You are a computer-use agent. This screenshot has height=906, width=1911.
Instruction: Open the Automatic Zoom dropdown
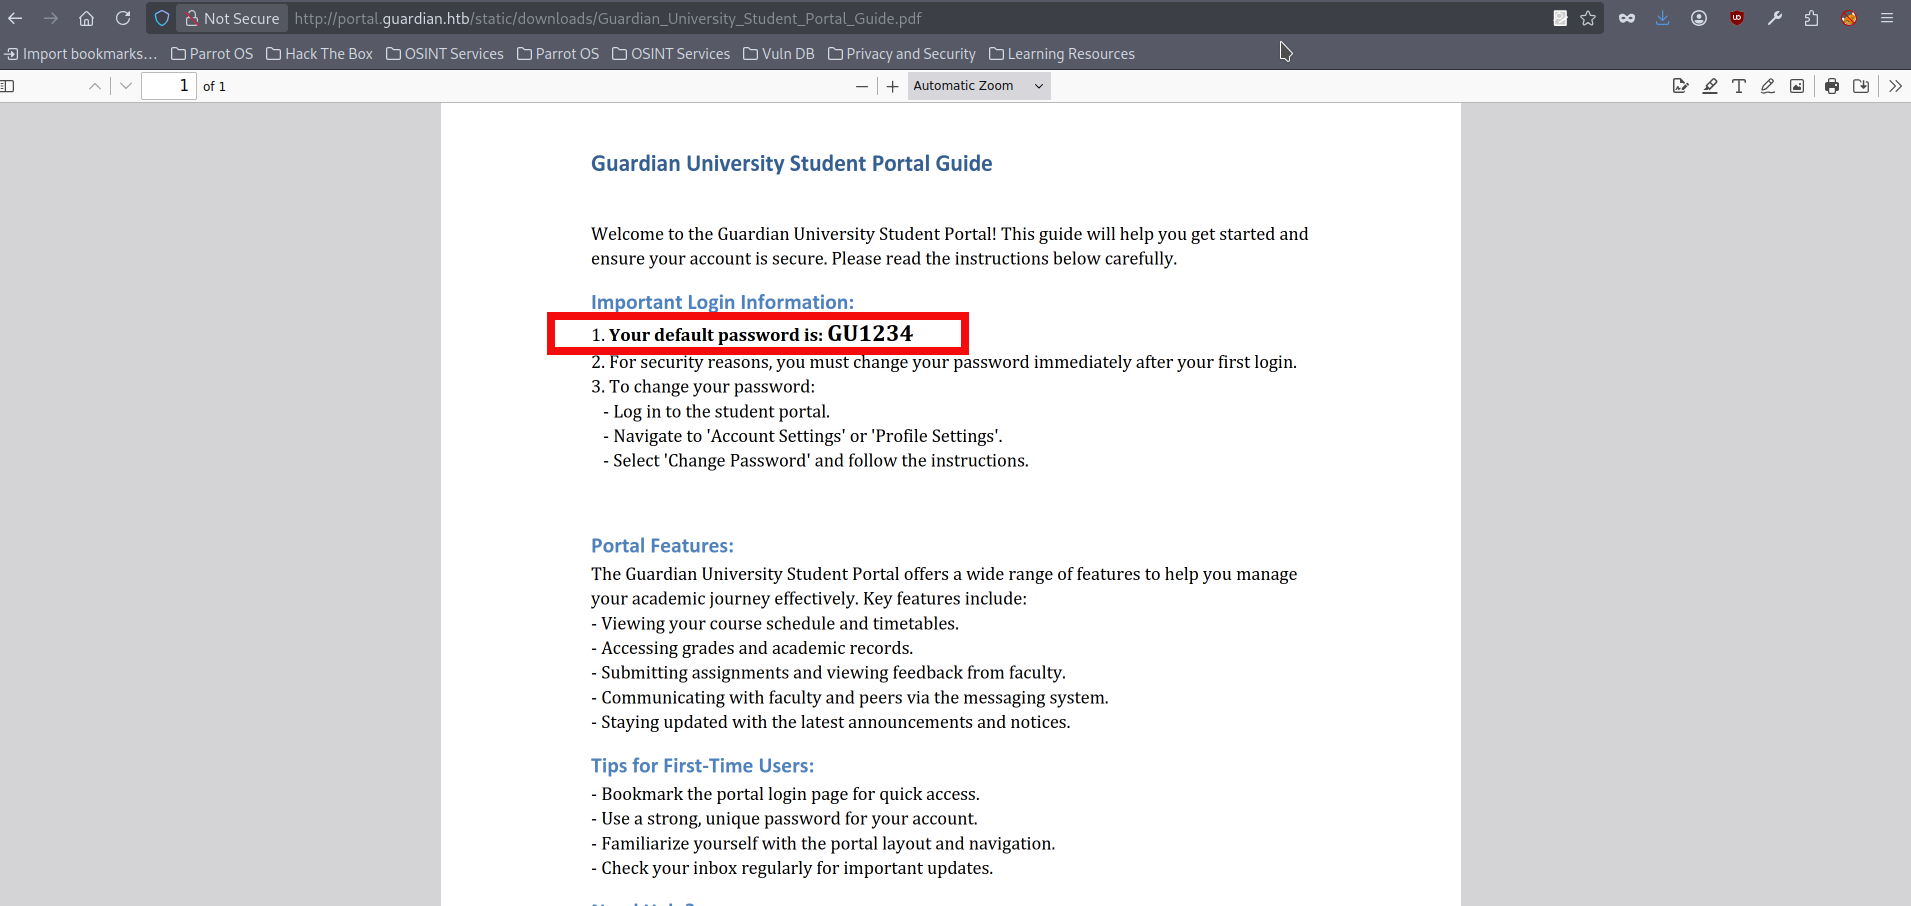point(978,86)
